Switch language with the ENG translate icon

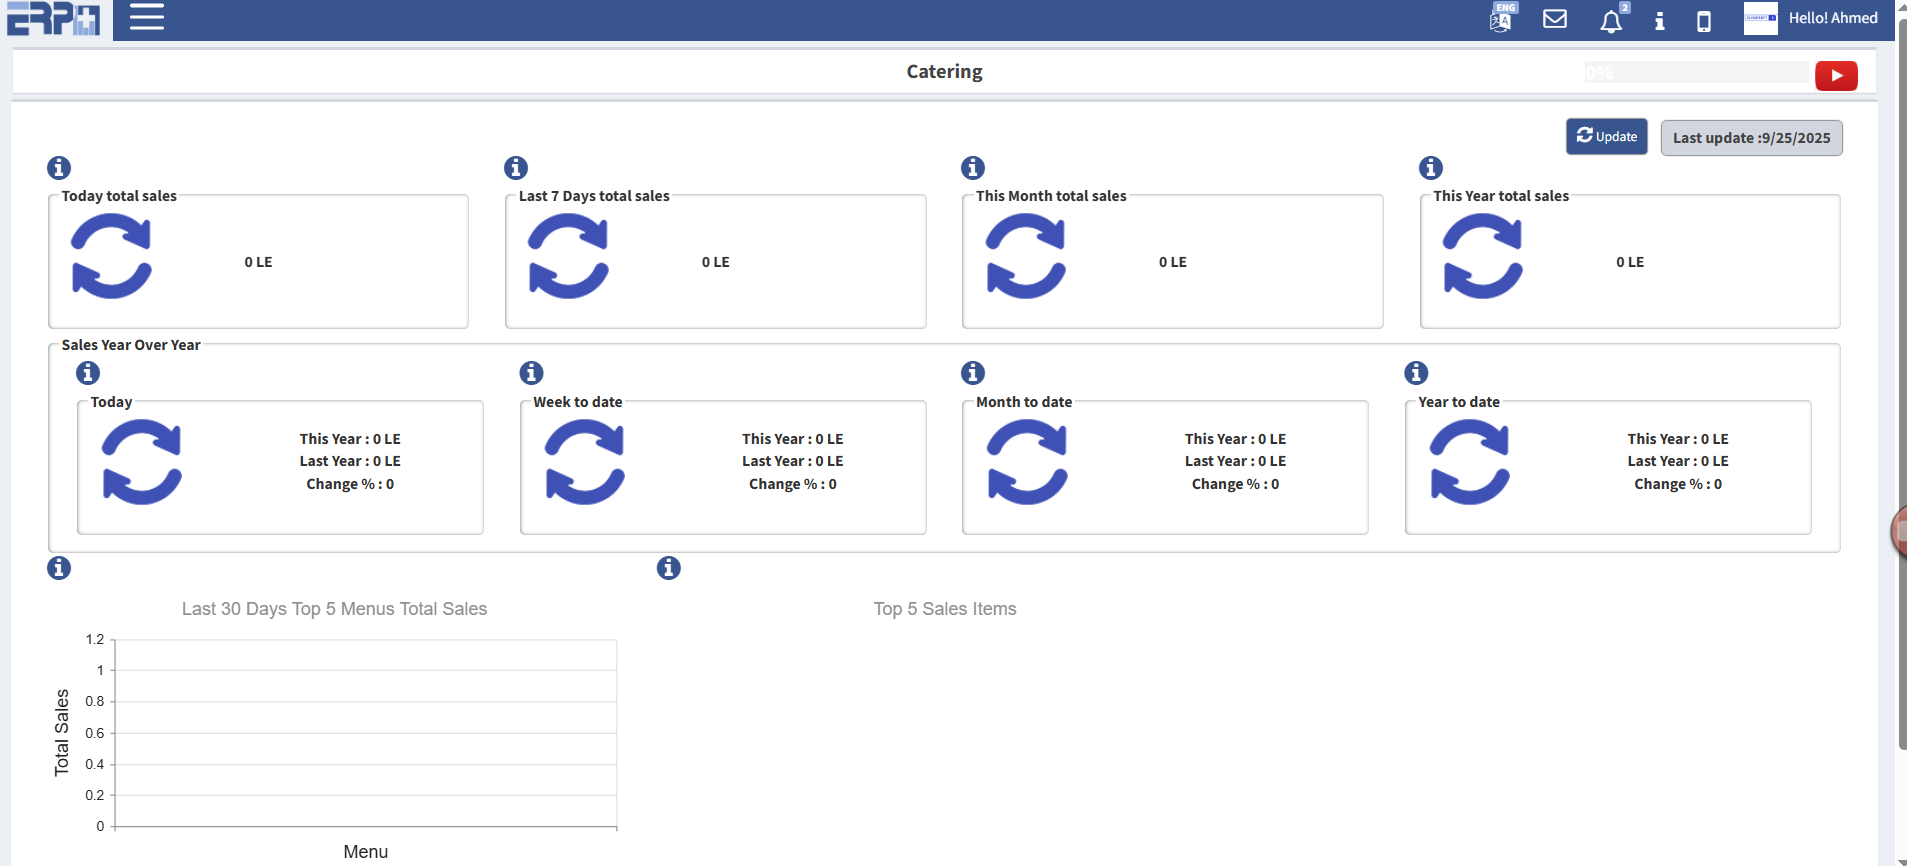pos(1501,18)
